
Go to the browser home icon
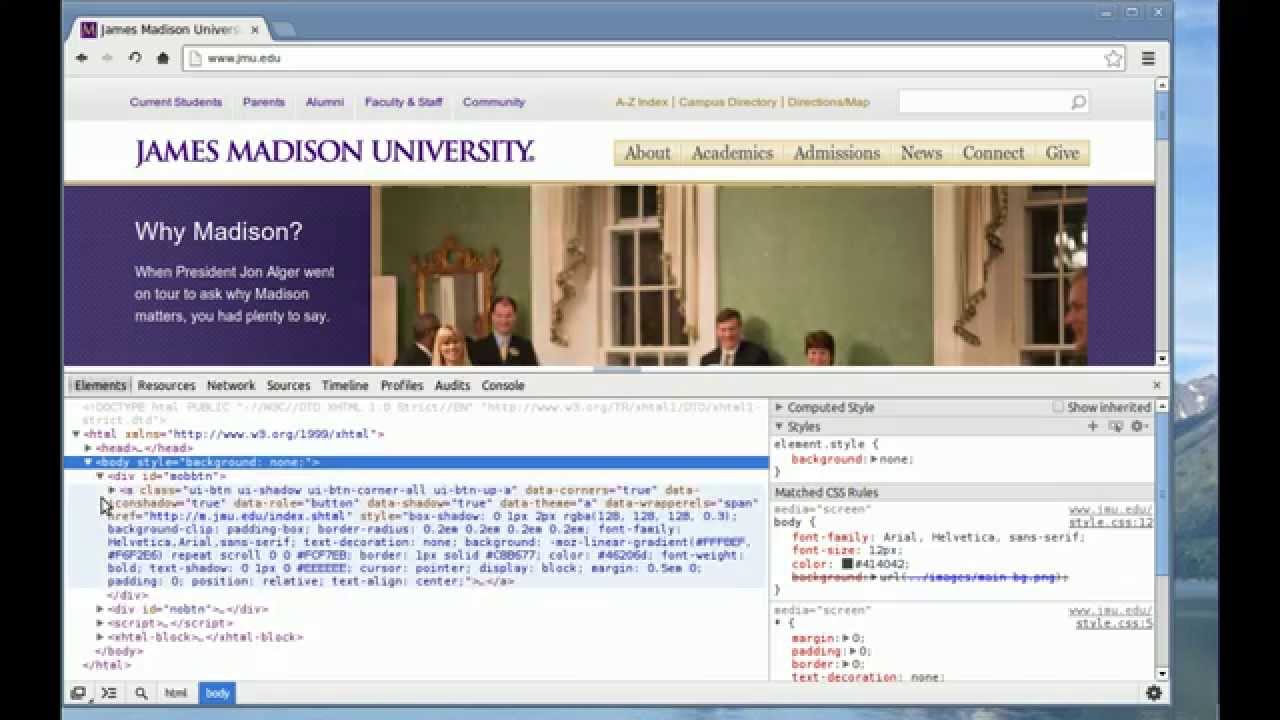[163, 58]
